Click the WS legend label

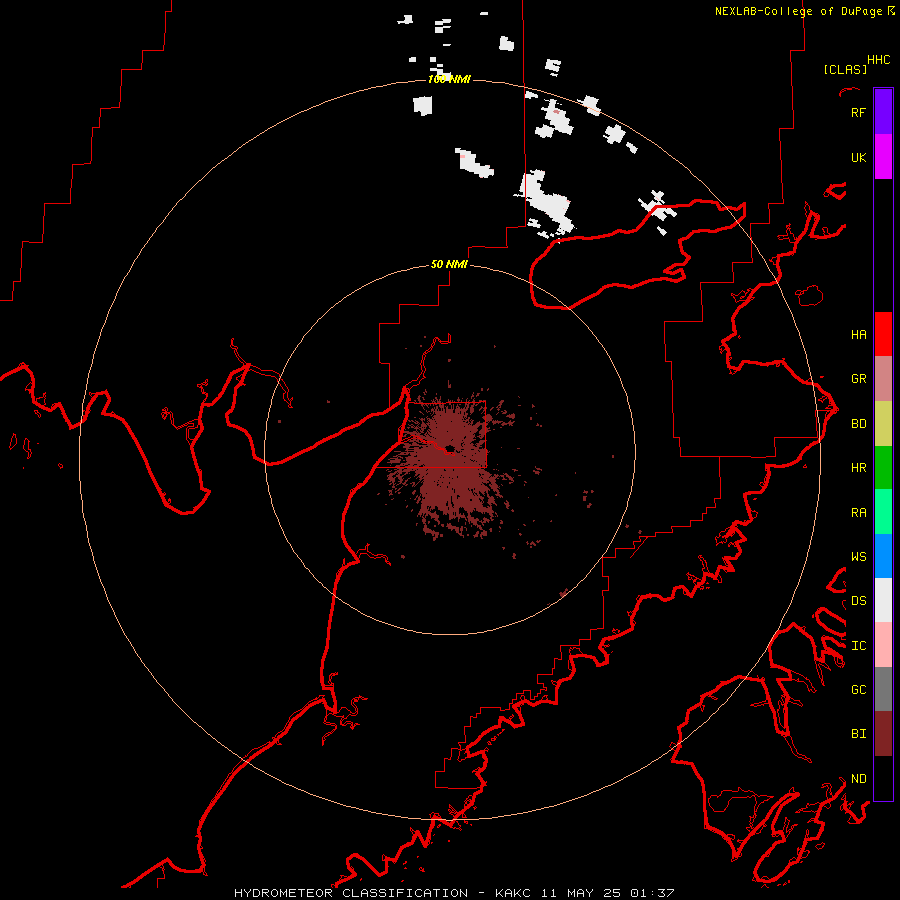pyautogui.click(x=858, y=556)
